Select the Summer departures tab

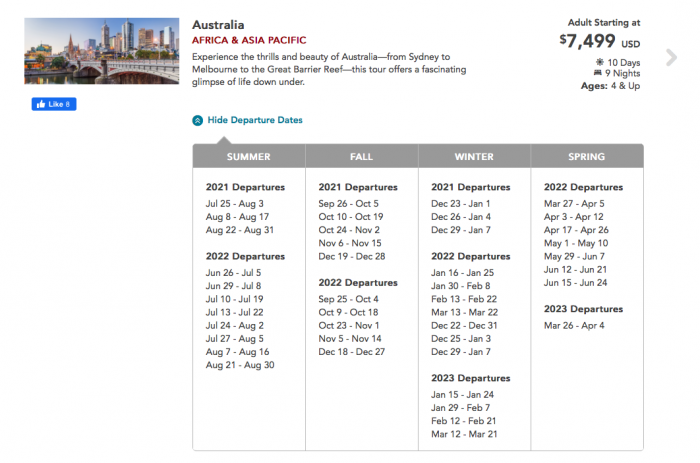point(249,157)
